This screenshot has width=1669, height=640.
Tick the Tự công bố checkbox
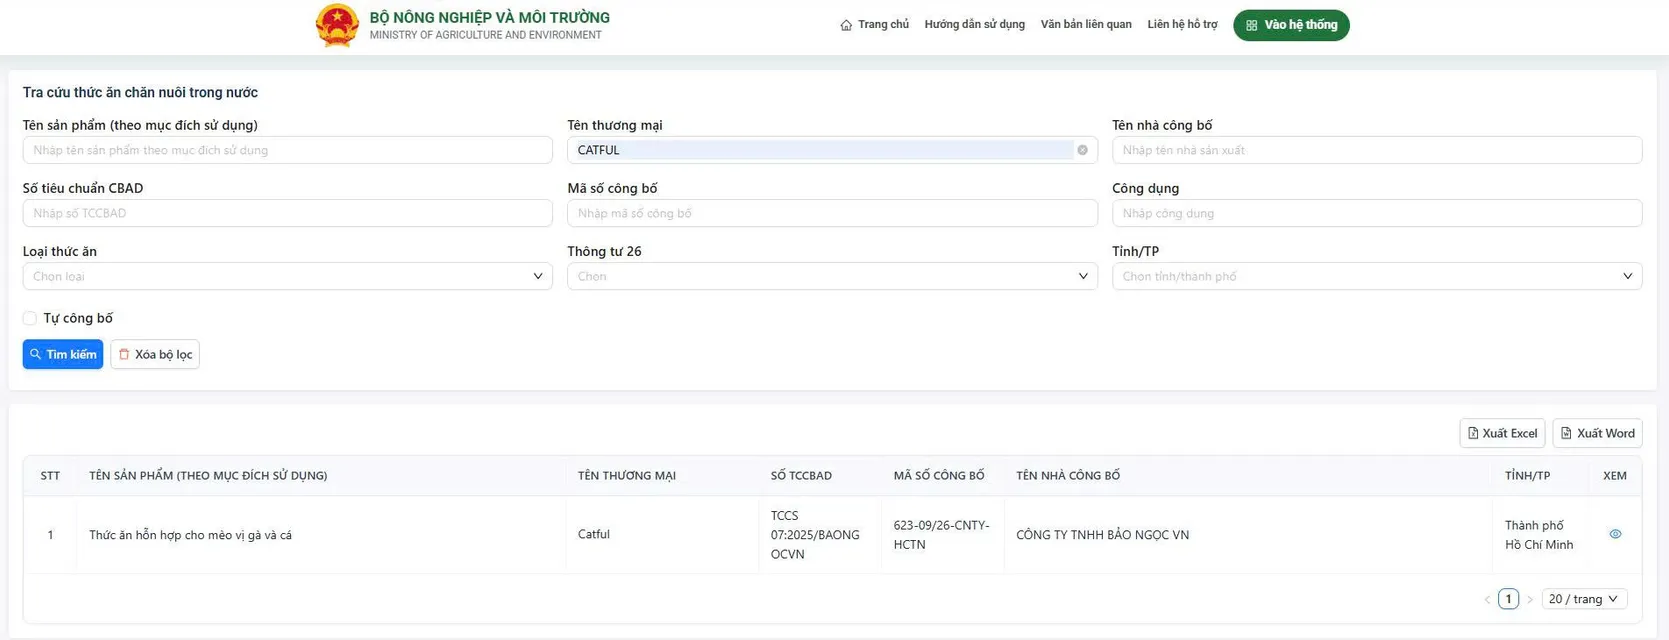pos(30,318)
